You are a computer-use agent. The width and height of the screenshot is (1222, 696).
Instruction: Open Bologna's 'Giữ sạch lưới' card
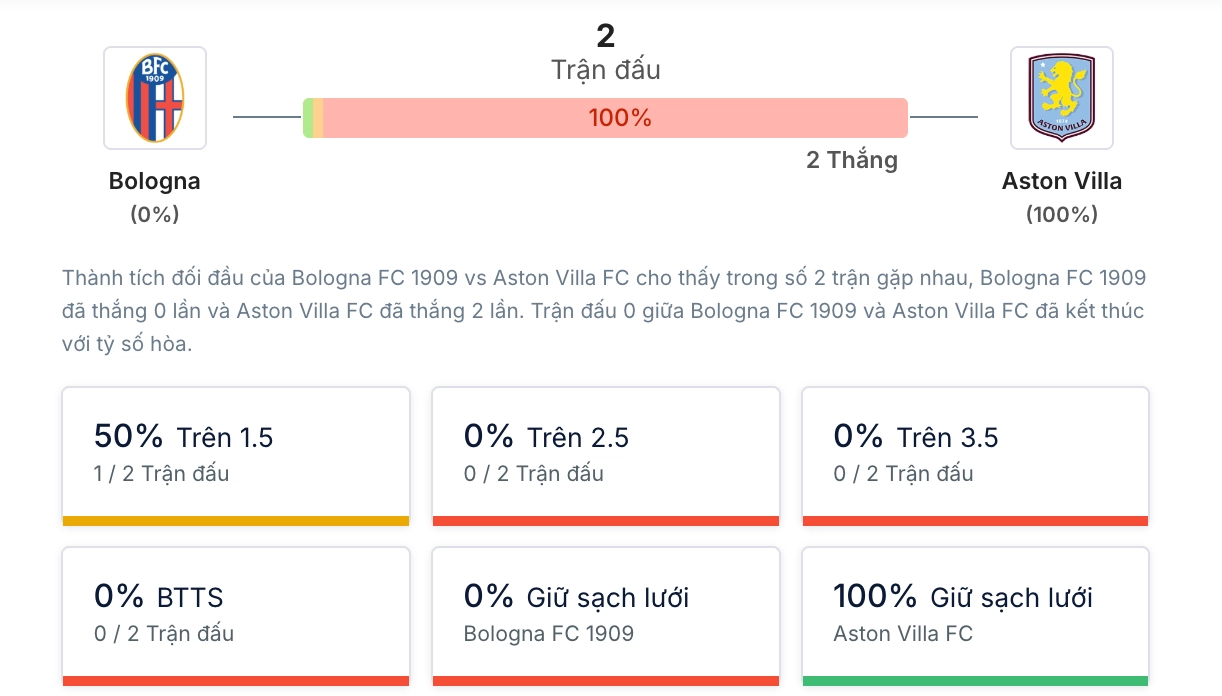[605, 615]
